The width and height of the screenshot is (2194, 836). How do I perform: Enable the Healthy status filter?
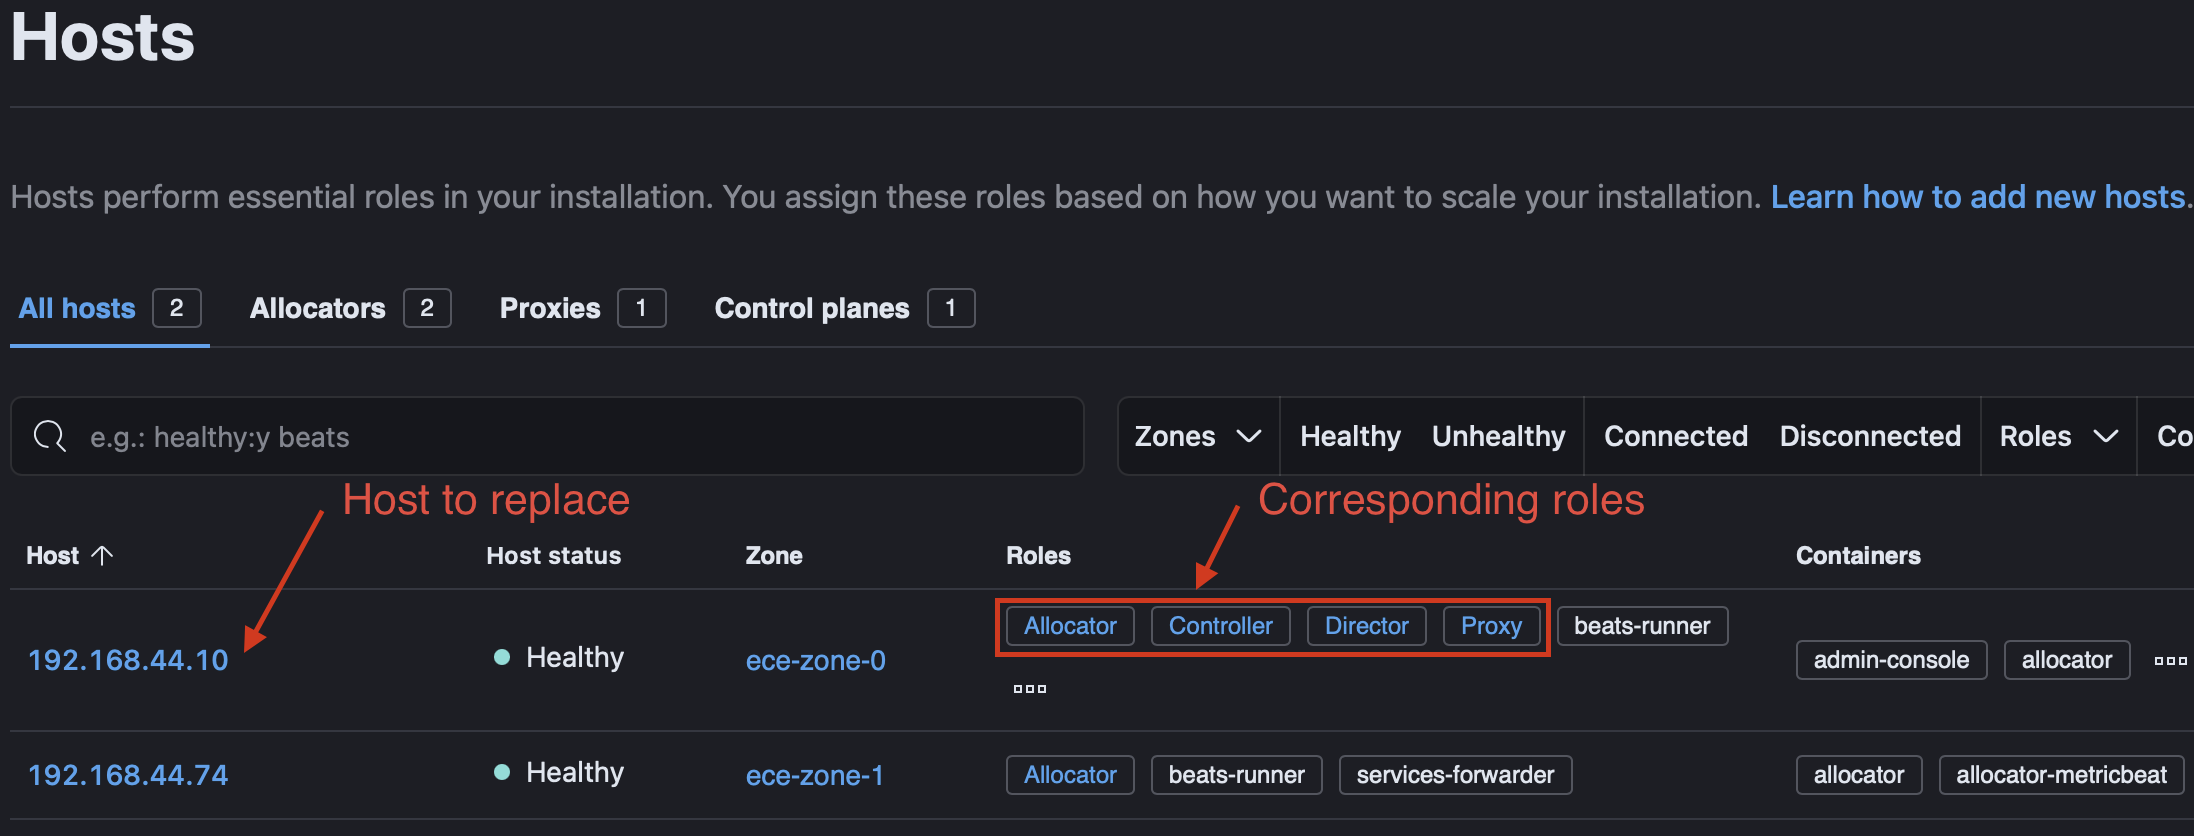click(1349, 436)
